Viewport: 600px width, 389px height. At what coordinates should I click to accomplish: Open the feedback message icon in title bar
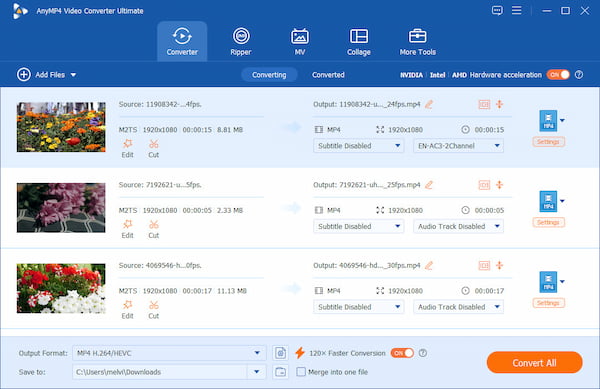coord(497,10)
